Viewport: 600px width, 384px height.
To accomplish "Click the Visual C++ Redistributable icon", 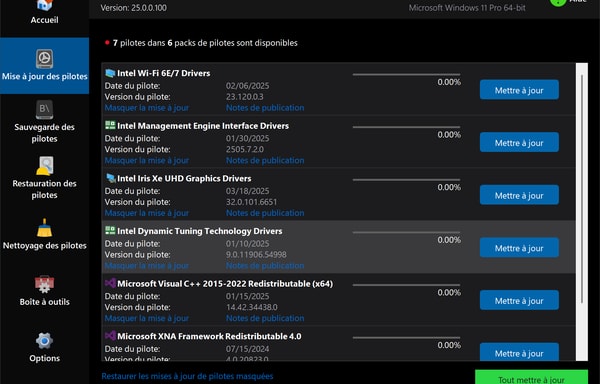I will [110, 283].
